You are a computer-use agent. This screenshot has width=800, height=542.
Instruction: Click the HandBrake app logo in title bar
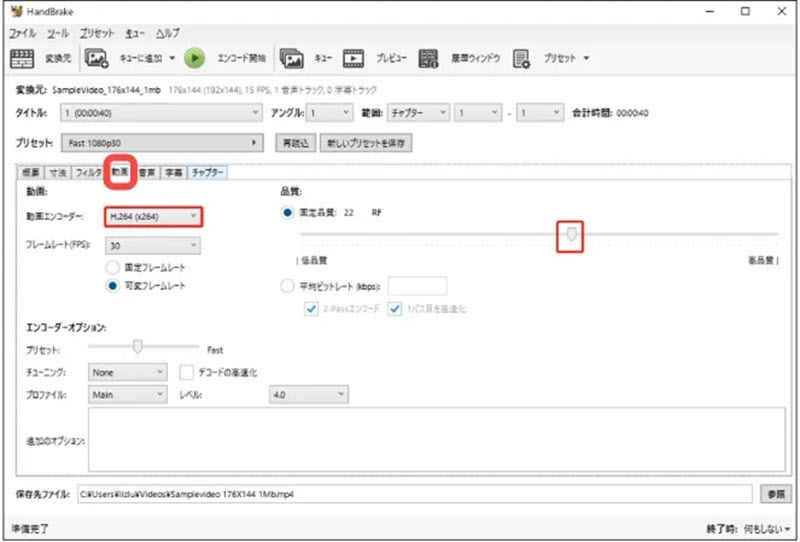14,12
